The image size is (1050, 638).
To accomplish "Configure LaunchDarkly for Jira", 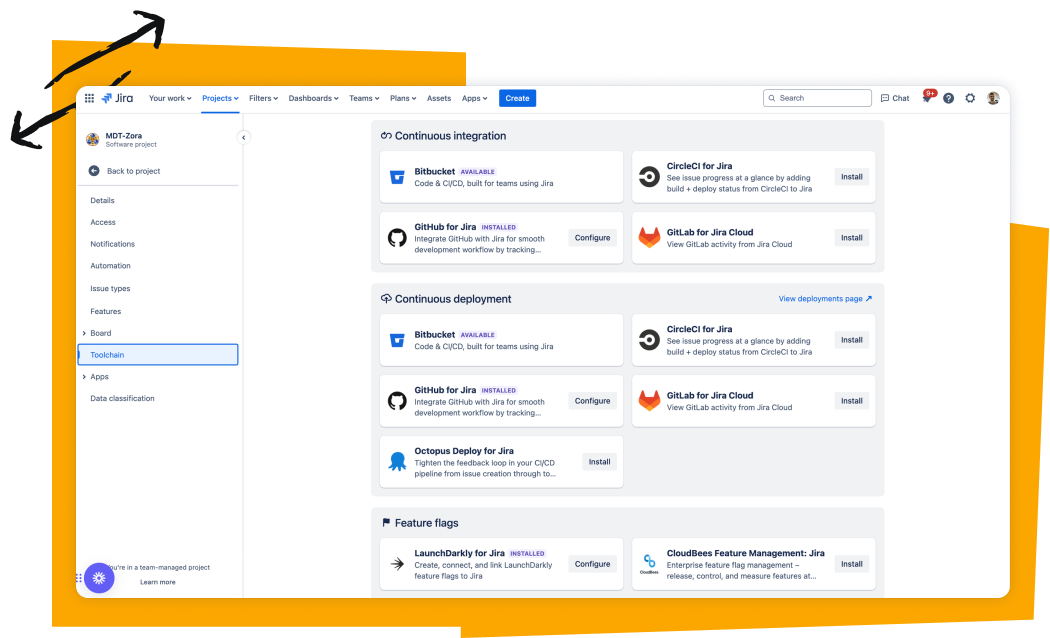I will 592,564.
